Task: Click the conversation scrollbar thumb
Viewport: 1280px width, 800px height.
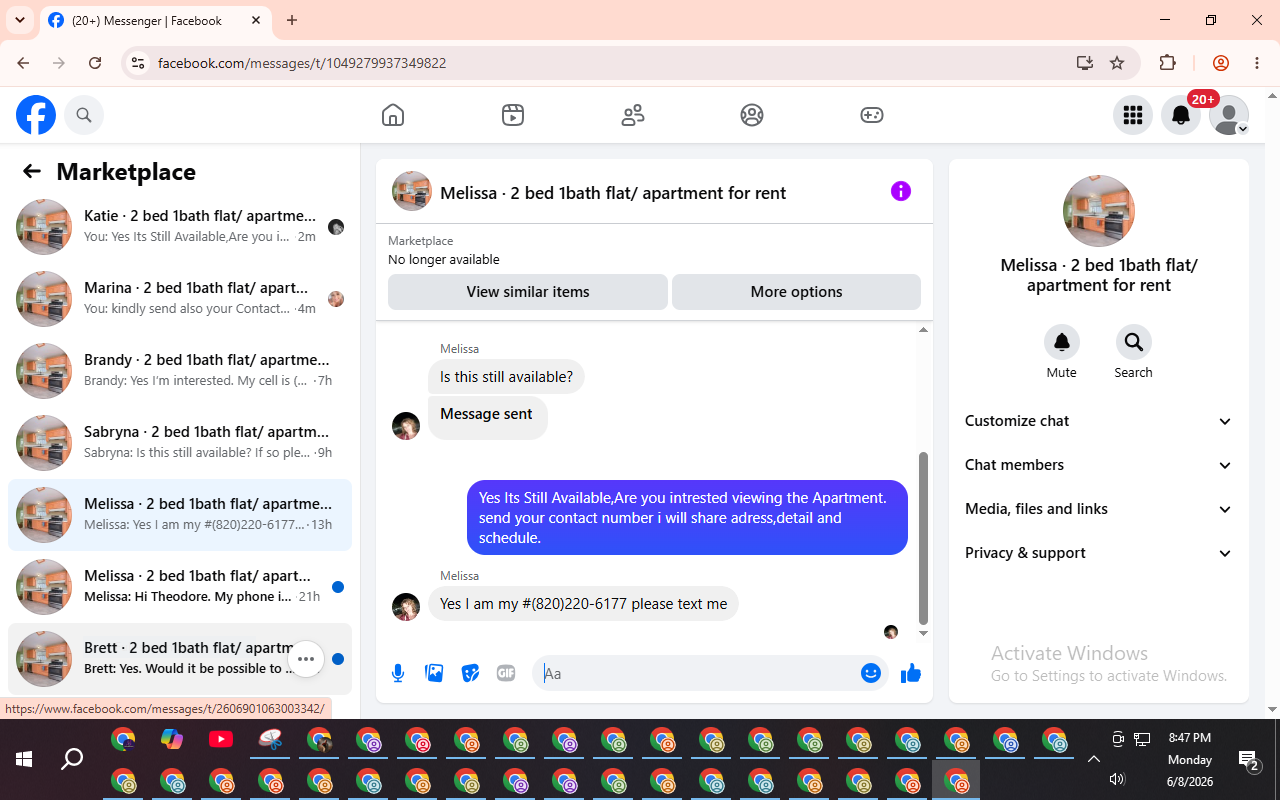Action: pyautogui.click(x=923, y=538)
